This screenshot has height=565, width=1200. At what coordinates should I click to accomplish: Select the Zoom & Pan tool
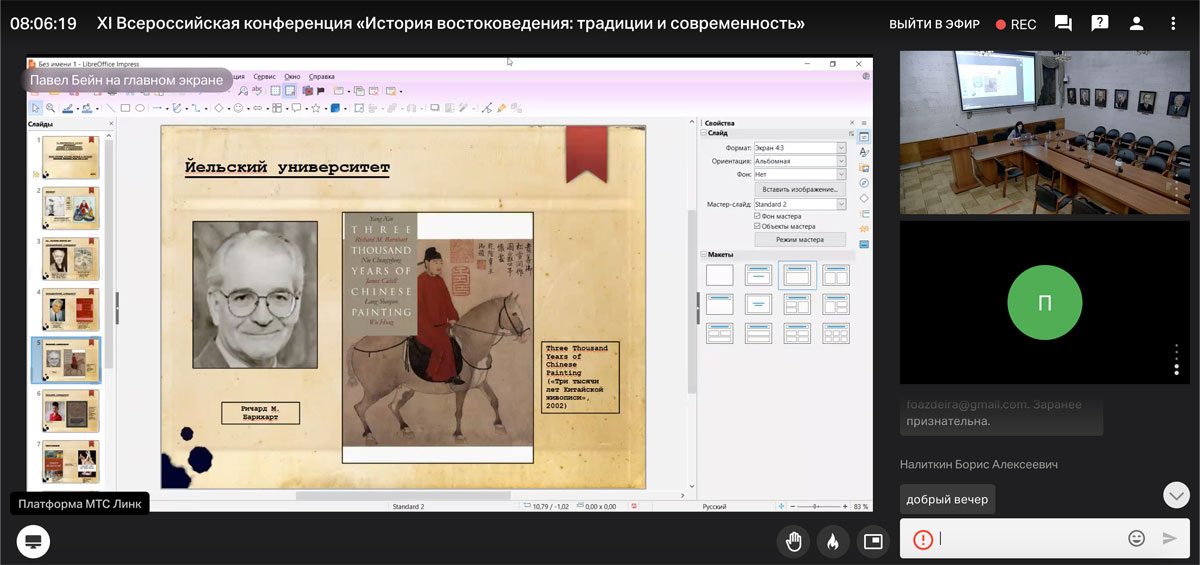pos(50,108)
